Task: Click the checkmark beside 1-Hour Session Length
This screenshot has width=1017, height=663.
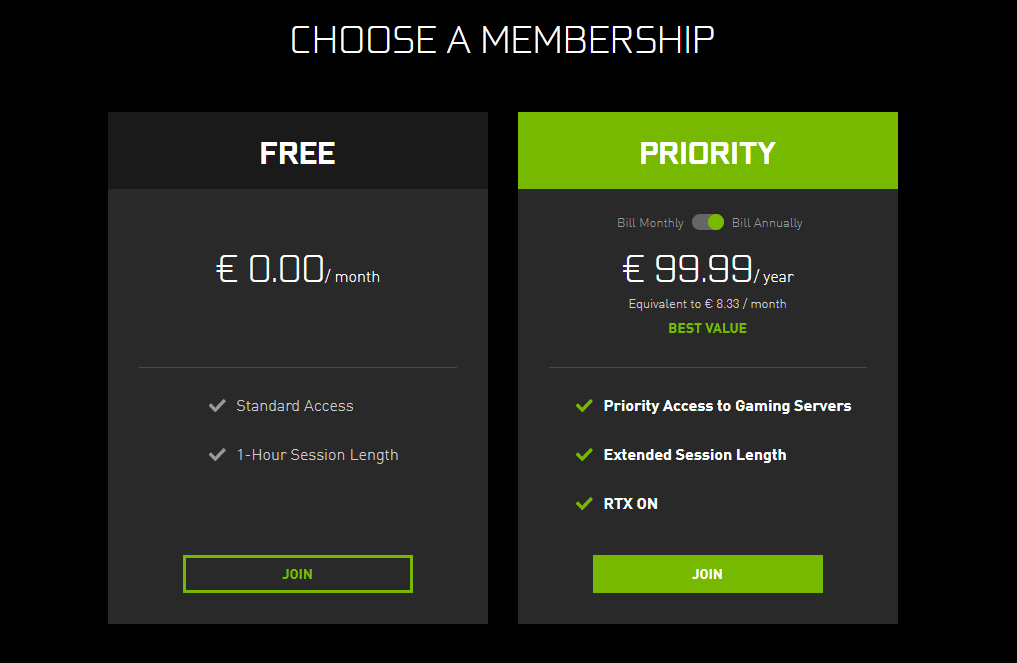Action: click(217, 454)
